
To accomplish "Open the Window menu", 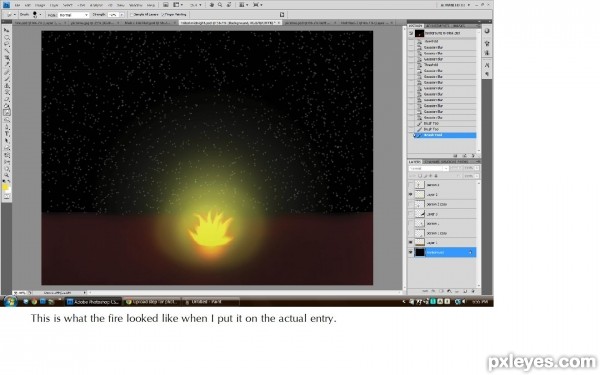I will [135, 5].
